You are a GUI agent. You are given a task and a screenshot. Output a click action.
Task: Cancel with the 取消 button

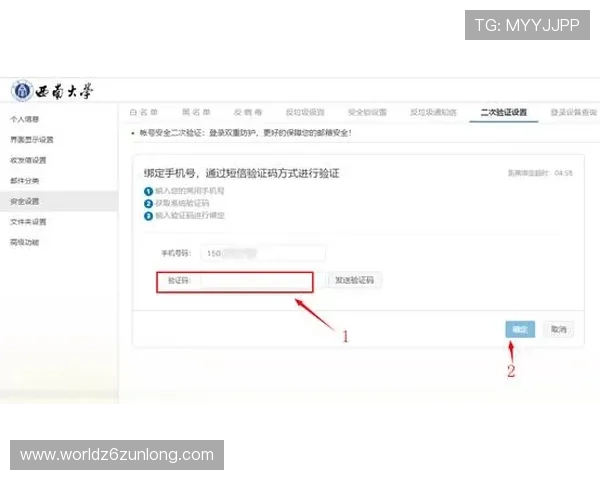(x=558, y=329)
